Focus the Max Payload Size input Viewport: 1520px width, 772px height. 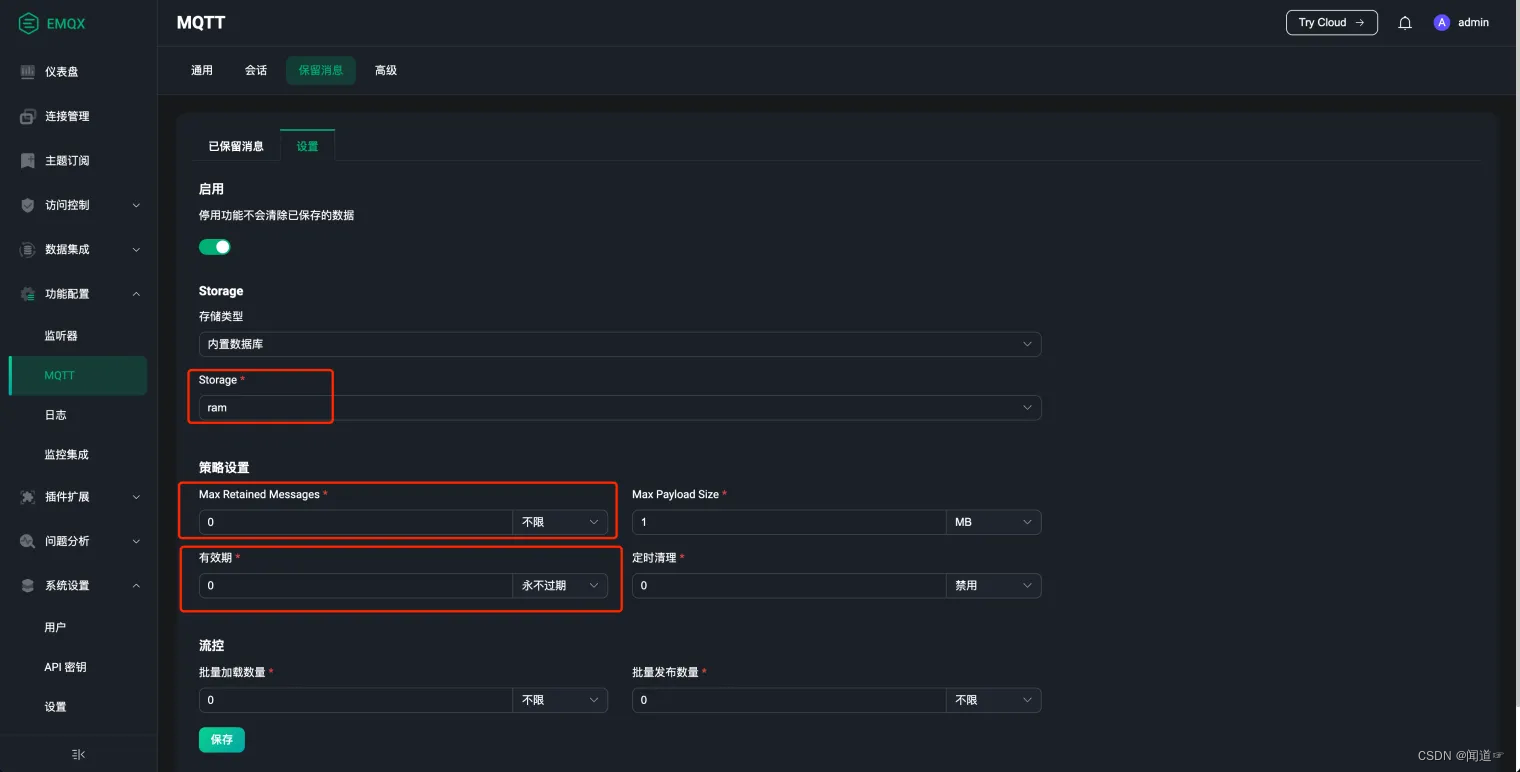point(789,522)
